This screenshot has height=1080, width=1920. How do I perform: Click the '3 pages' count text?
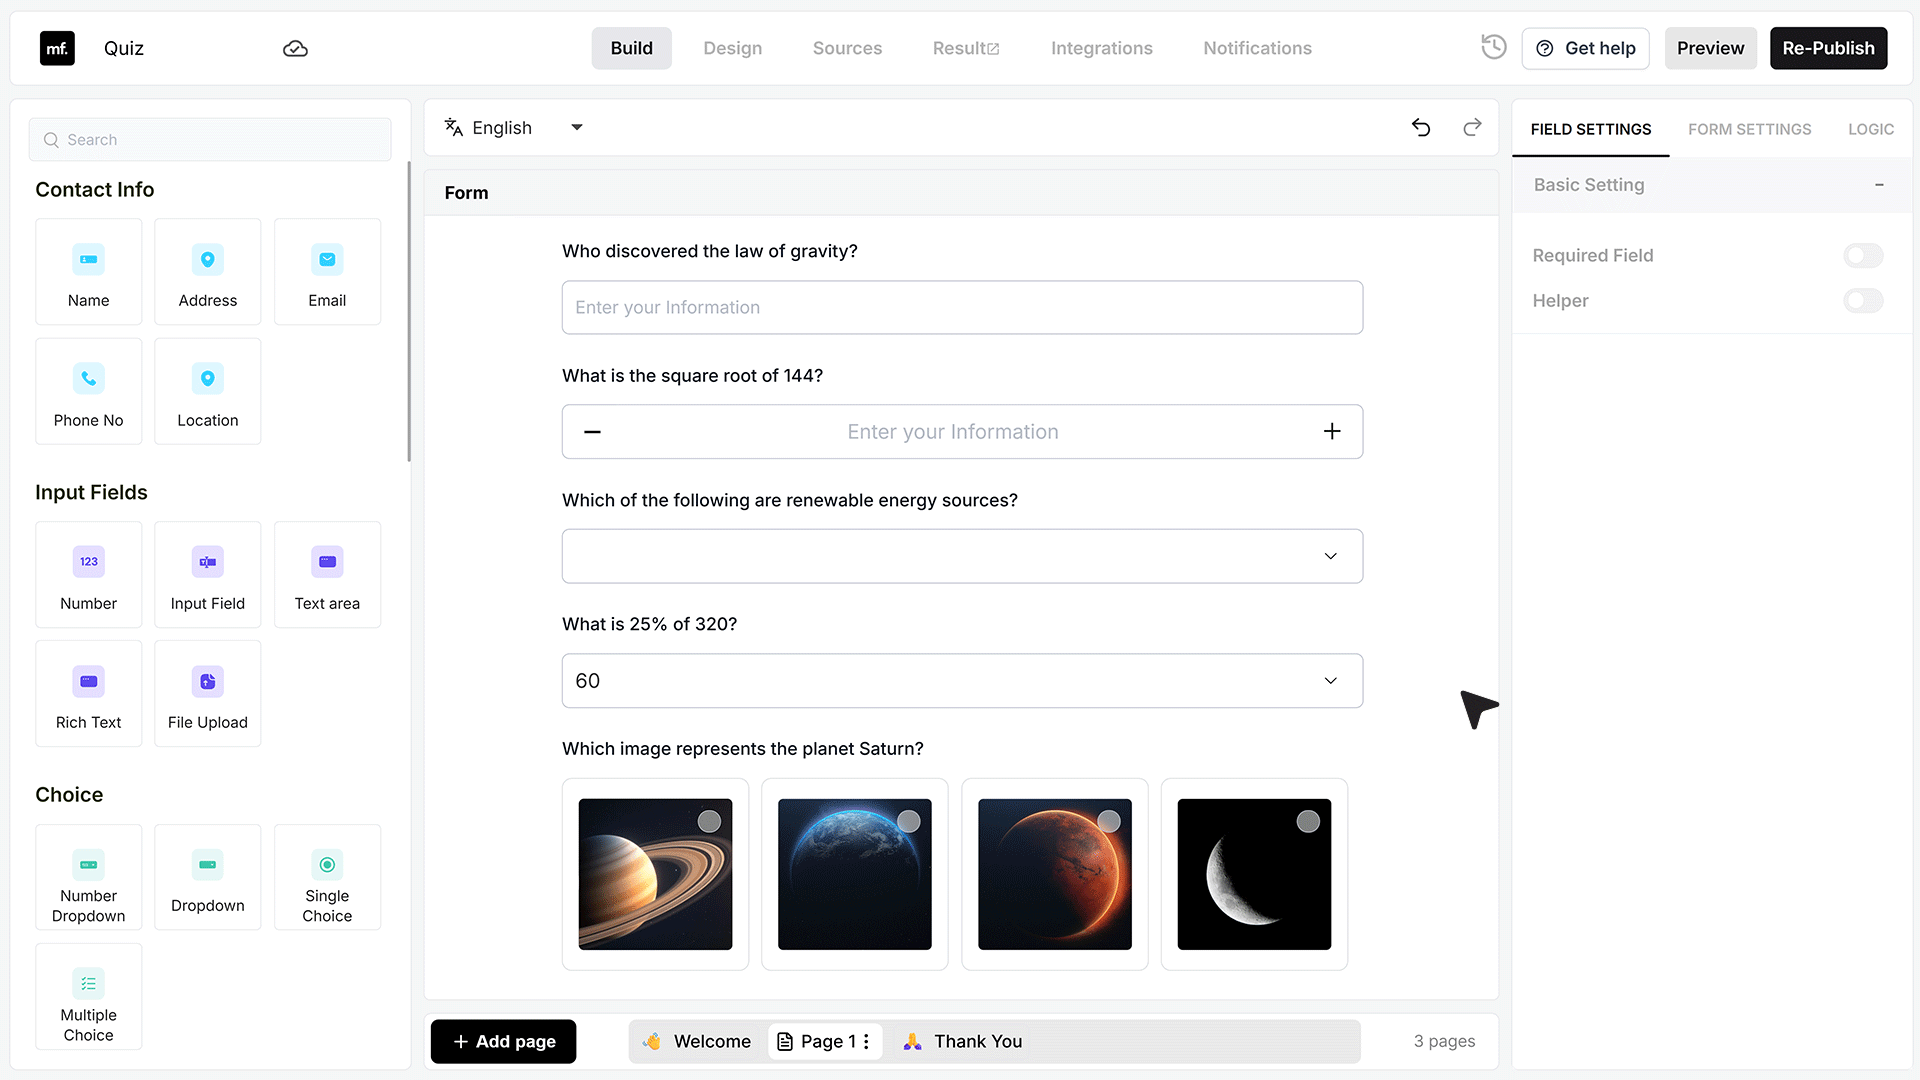click(1444, 1041)
